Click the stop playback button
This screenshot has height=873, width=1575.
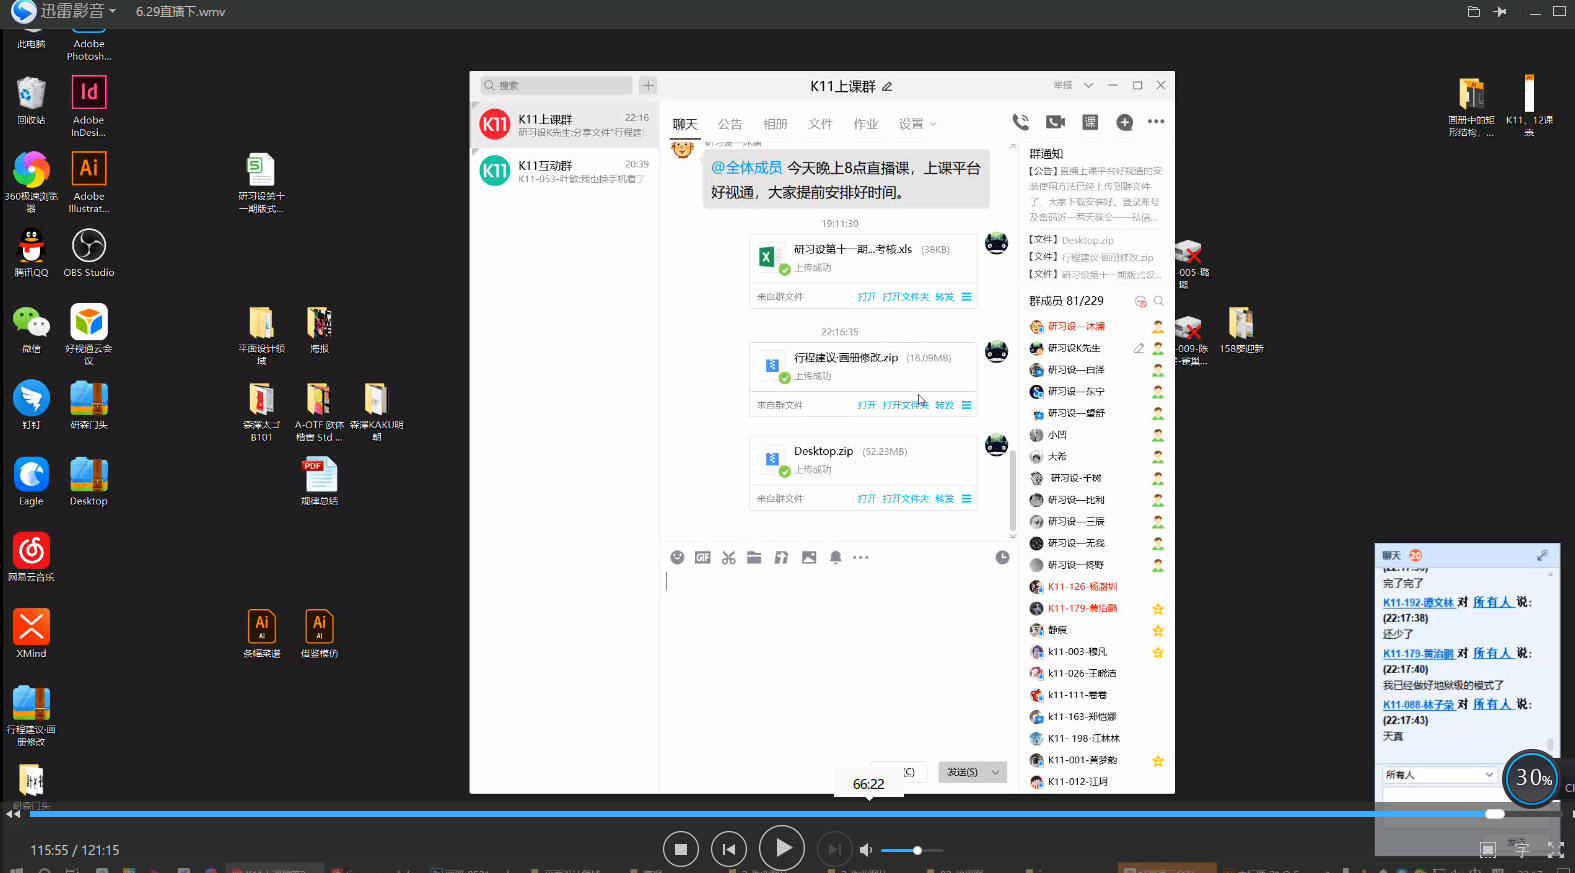[x=681, y=849]
